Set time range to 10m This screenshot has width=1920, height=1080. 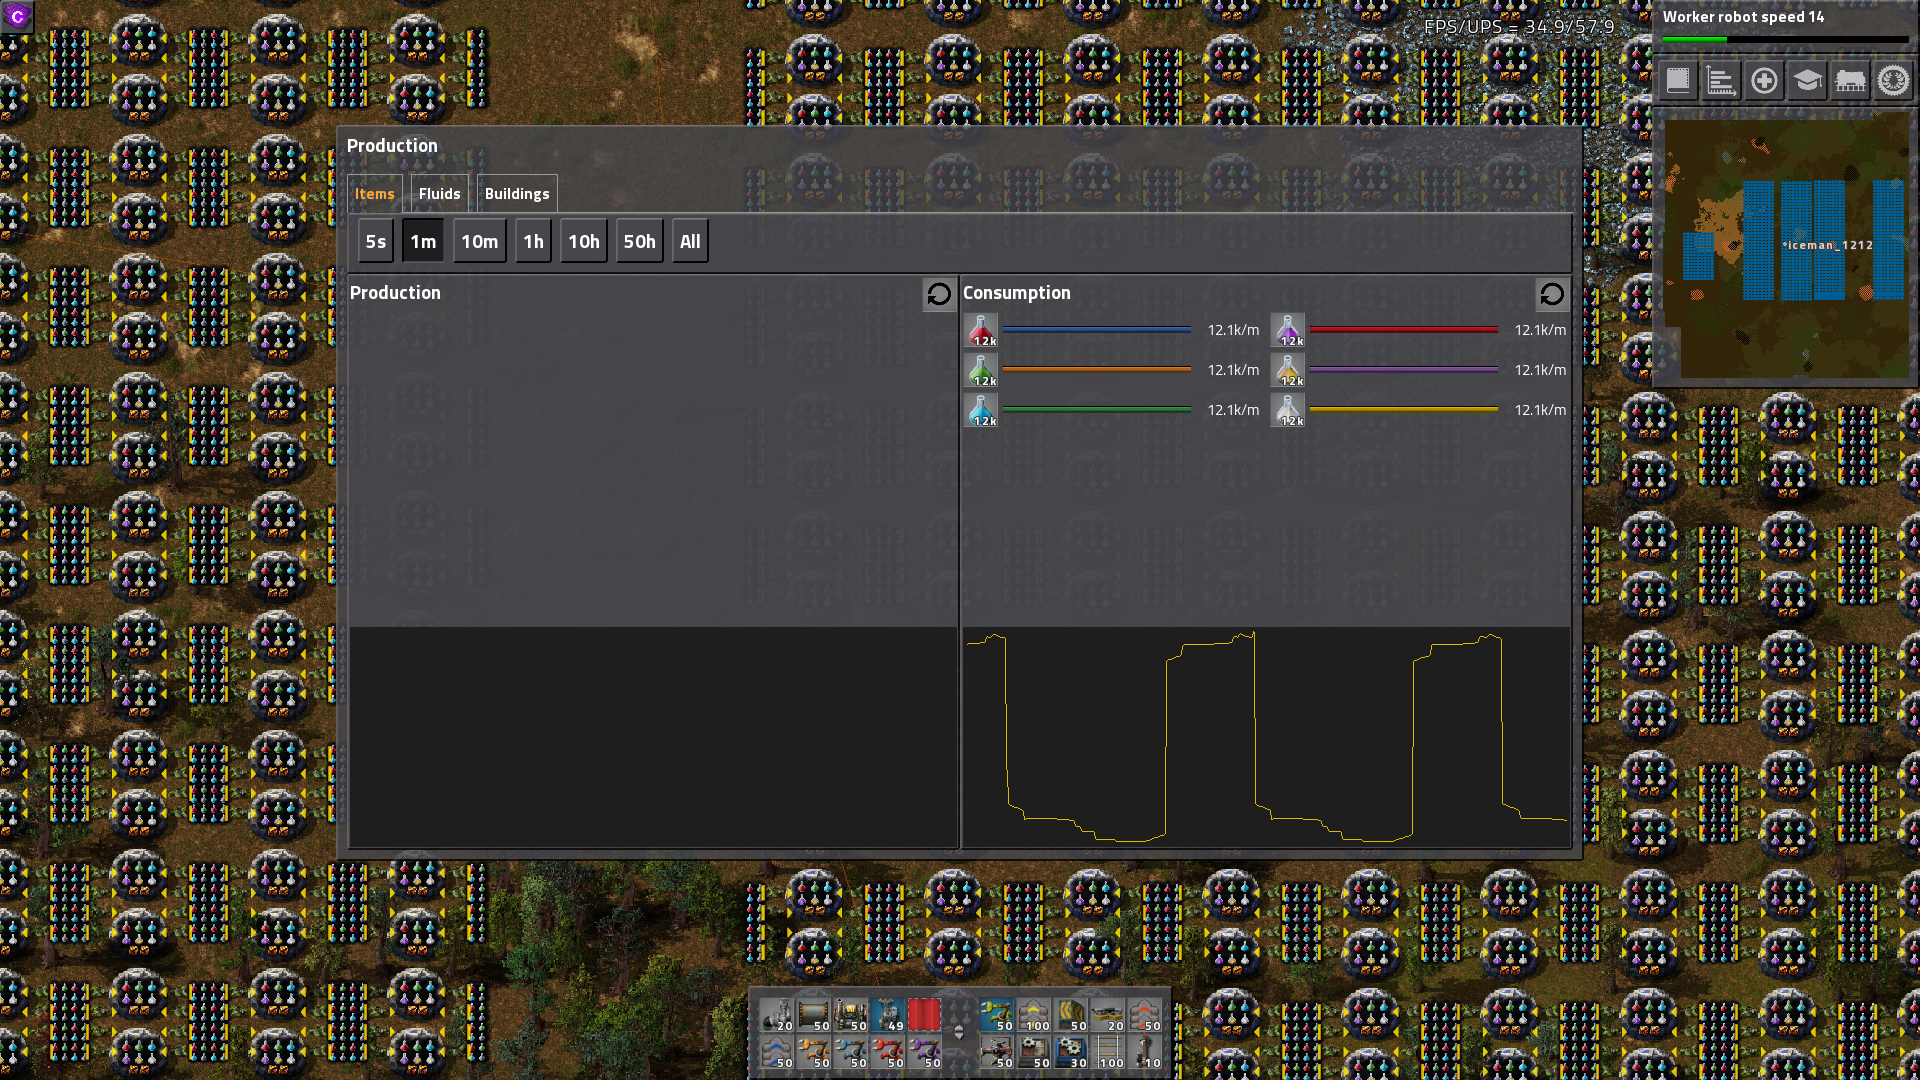(x=480, y=241)
